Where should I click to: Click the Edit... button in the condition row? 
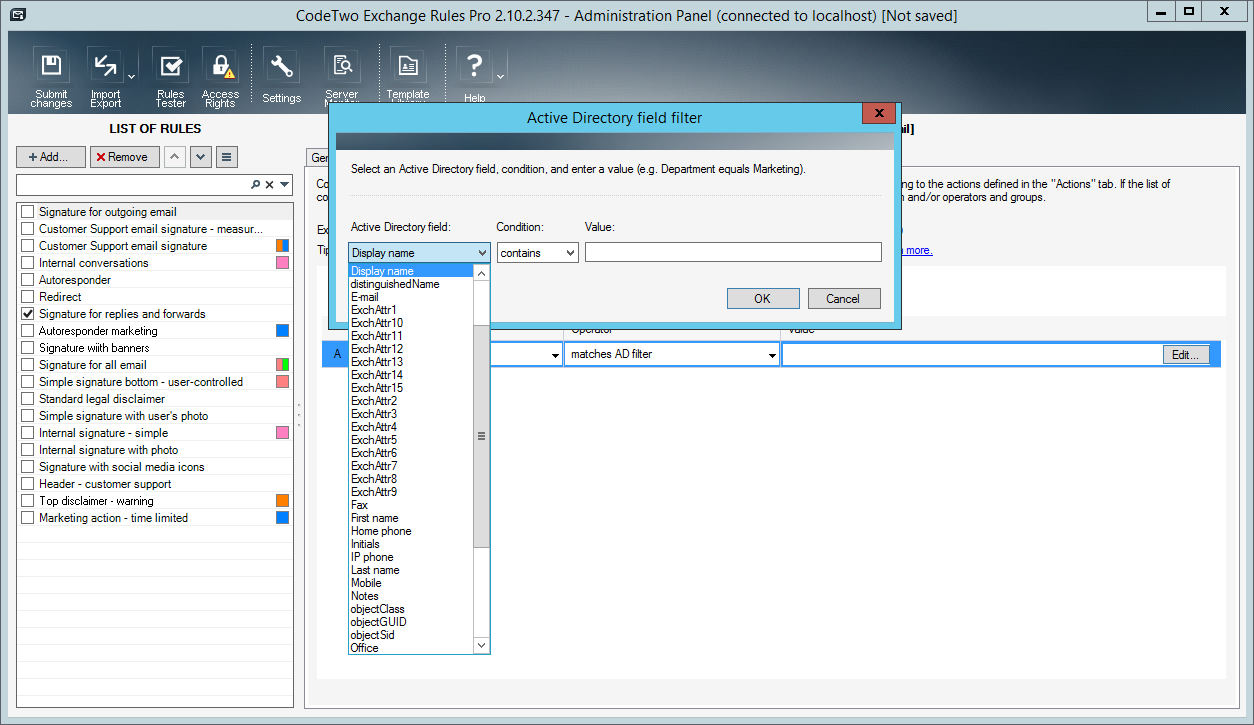(1186, 354)
